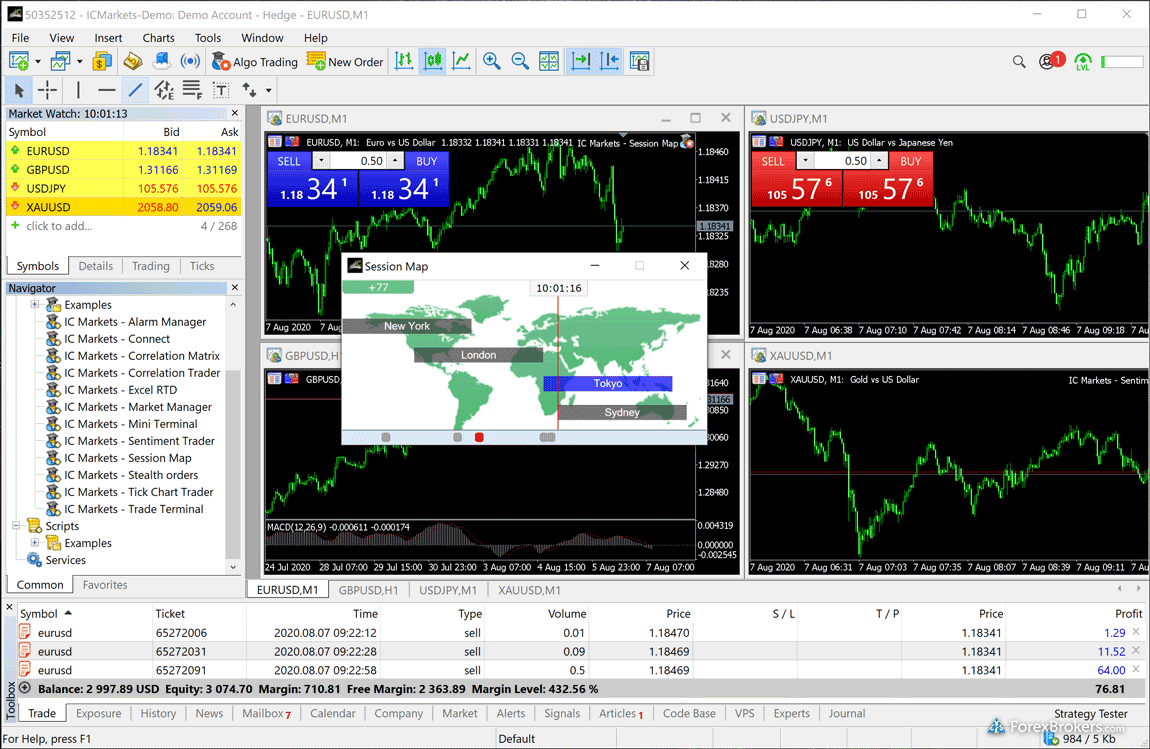
Task: Toggle the Data Window icon
Action: [x=133, y=62]
